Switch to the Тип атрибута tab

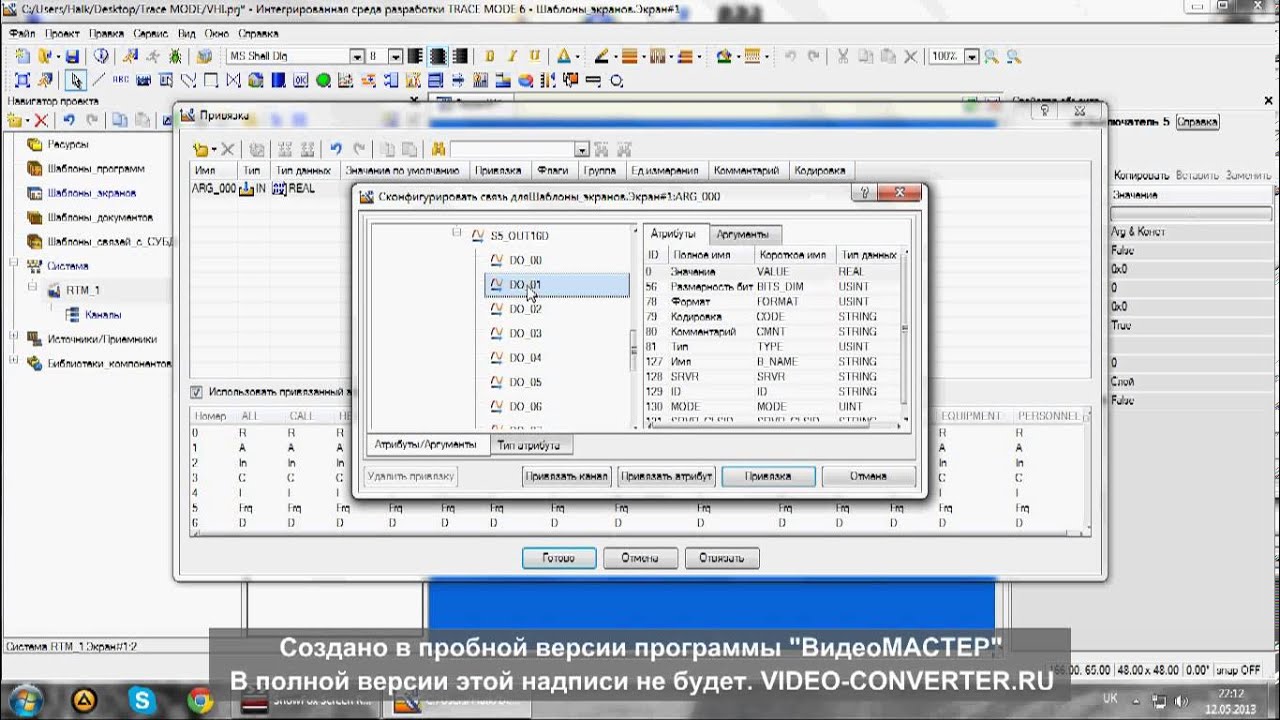tap(529, 444)
